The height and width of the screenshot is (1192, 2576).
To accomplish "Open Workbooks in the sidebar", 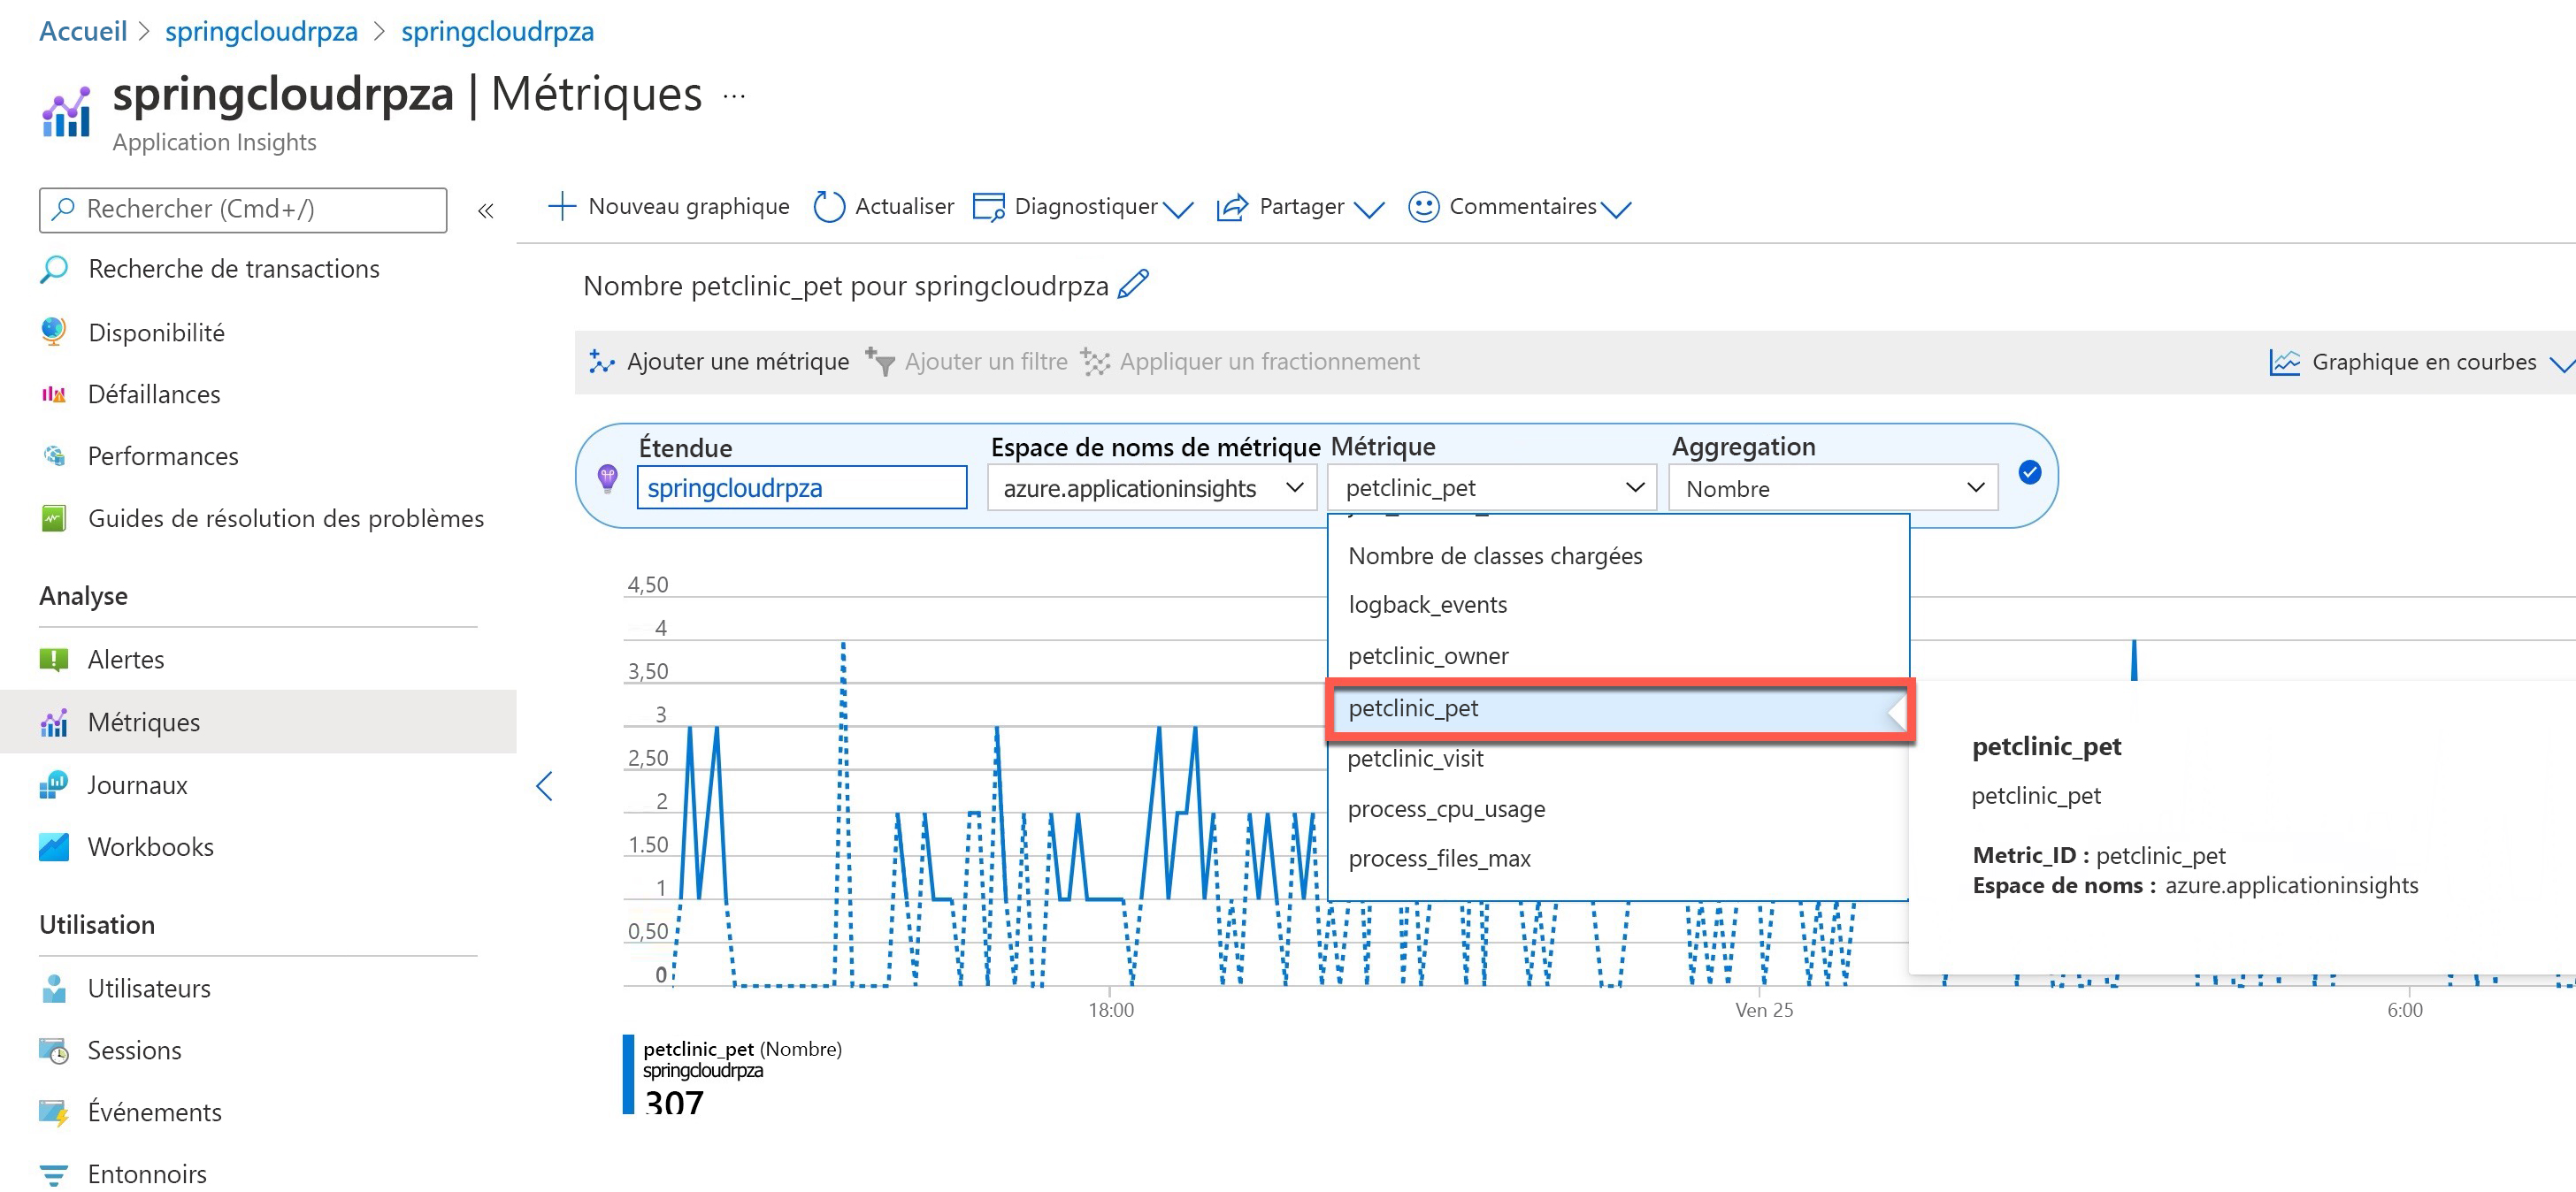I will (150, 847).
